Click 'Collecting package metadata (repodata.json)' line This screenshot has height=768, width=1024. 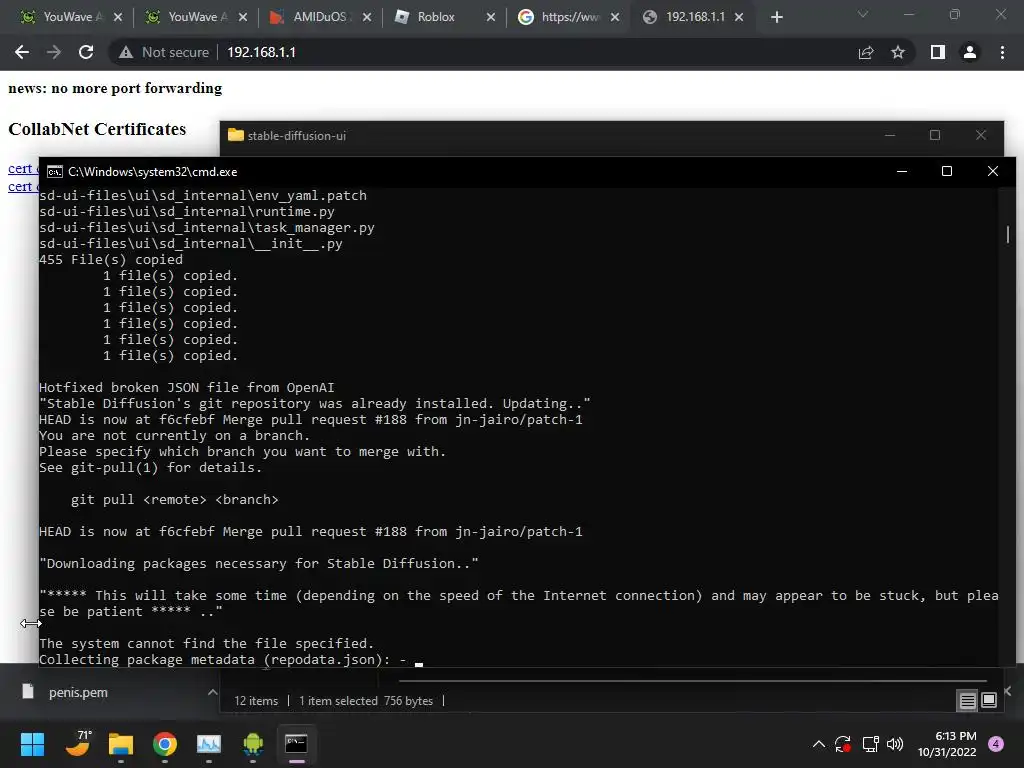click(214, 660)
